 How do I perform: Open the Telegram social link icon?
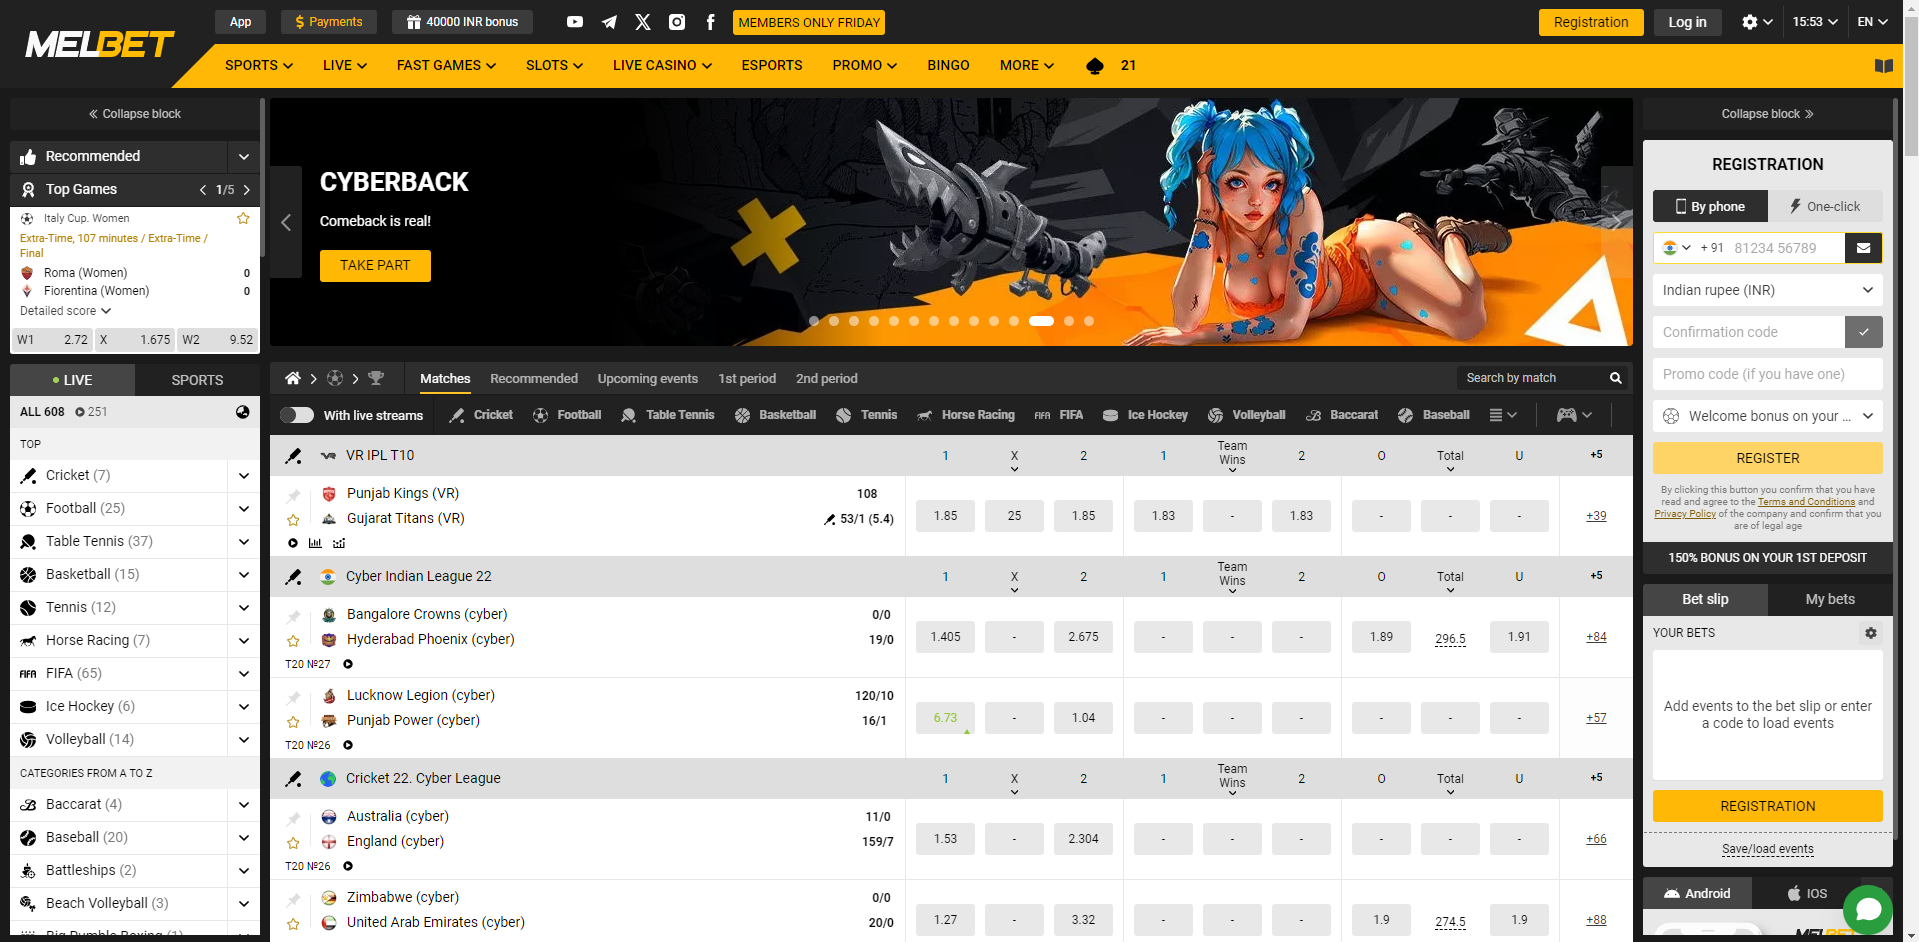click(x=609, y=22)
